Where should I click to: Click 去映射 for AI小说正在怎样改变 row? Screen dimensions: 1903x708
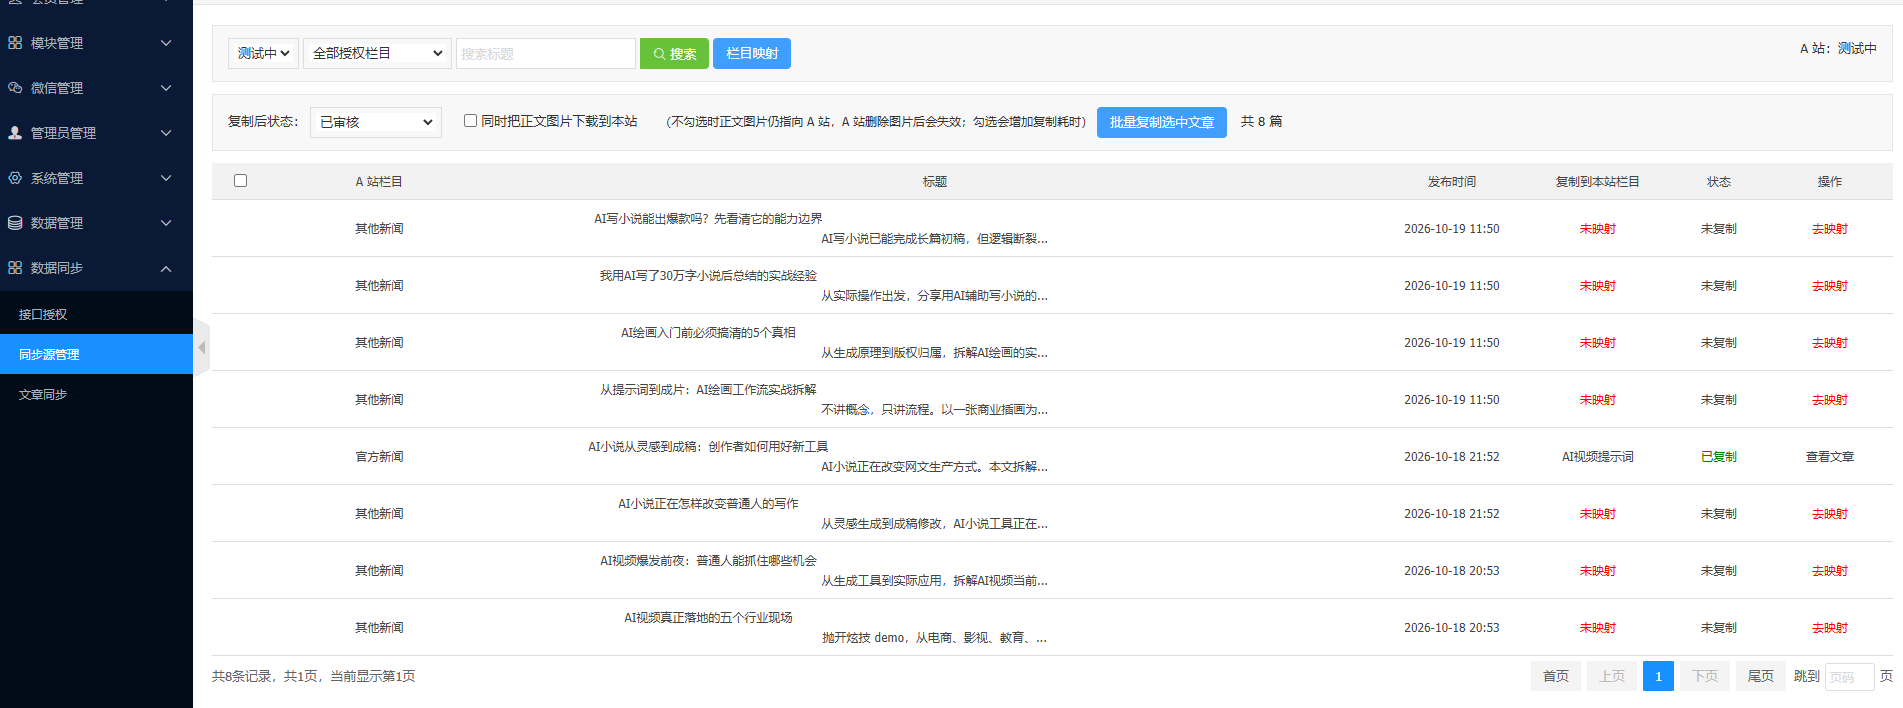1830,514
